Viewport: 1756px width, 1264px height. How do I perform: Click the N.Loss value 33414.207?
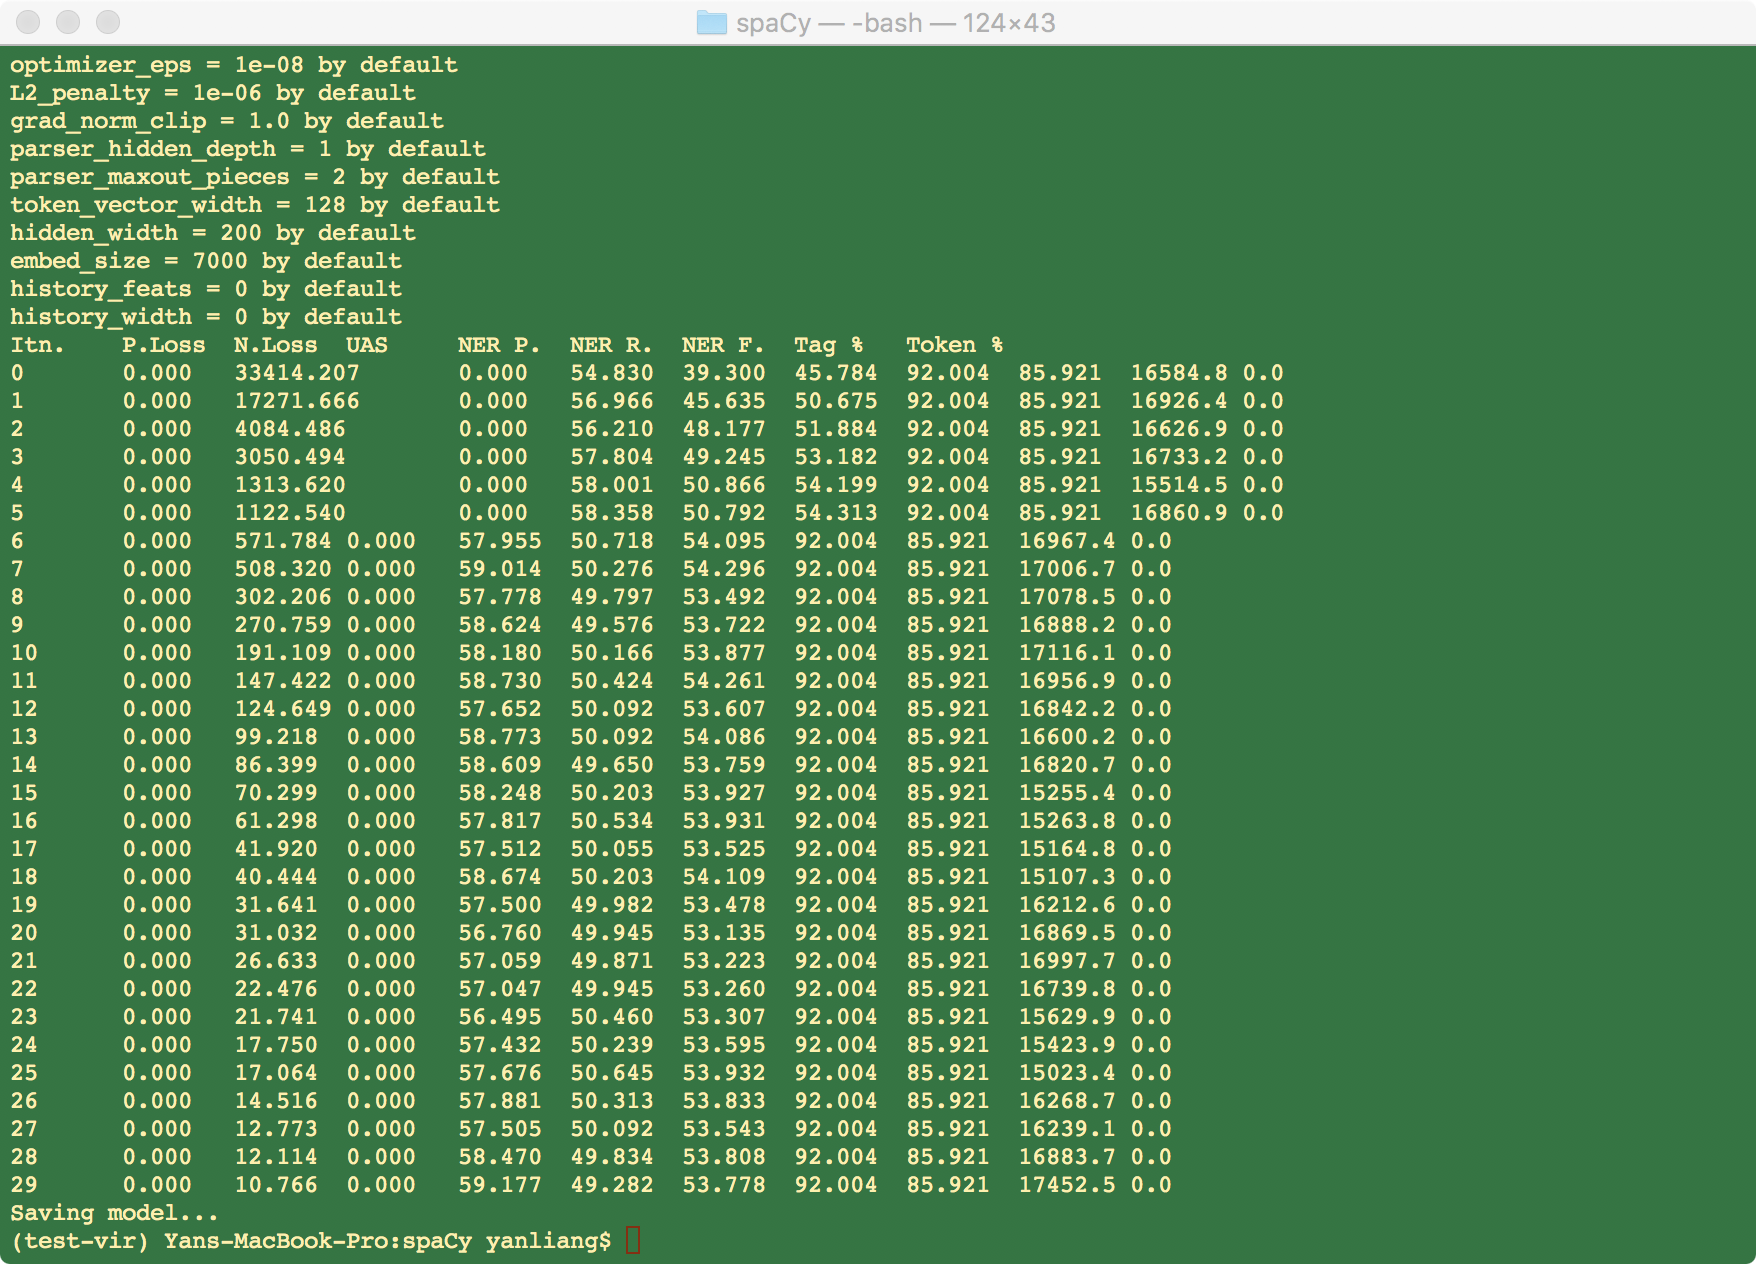[x=297, y=373]
